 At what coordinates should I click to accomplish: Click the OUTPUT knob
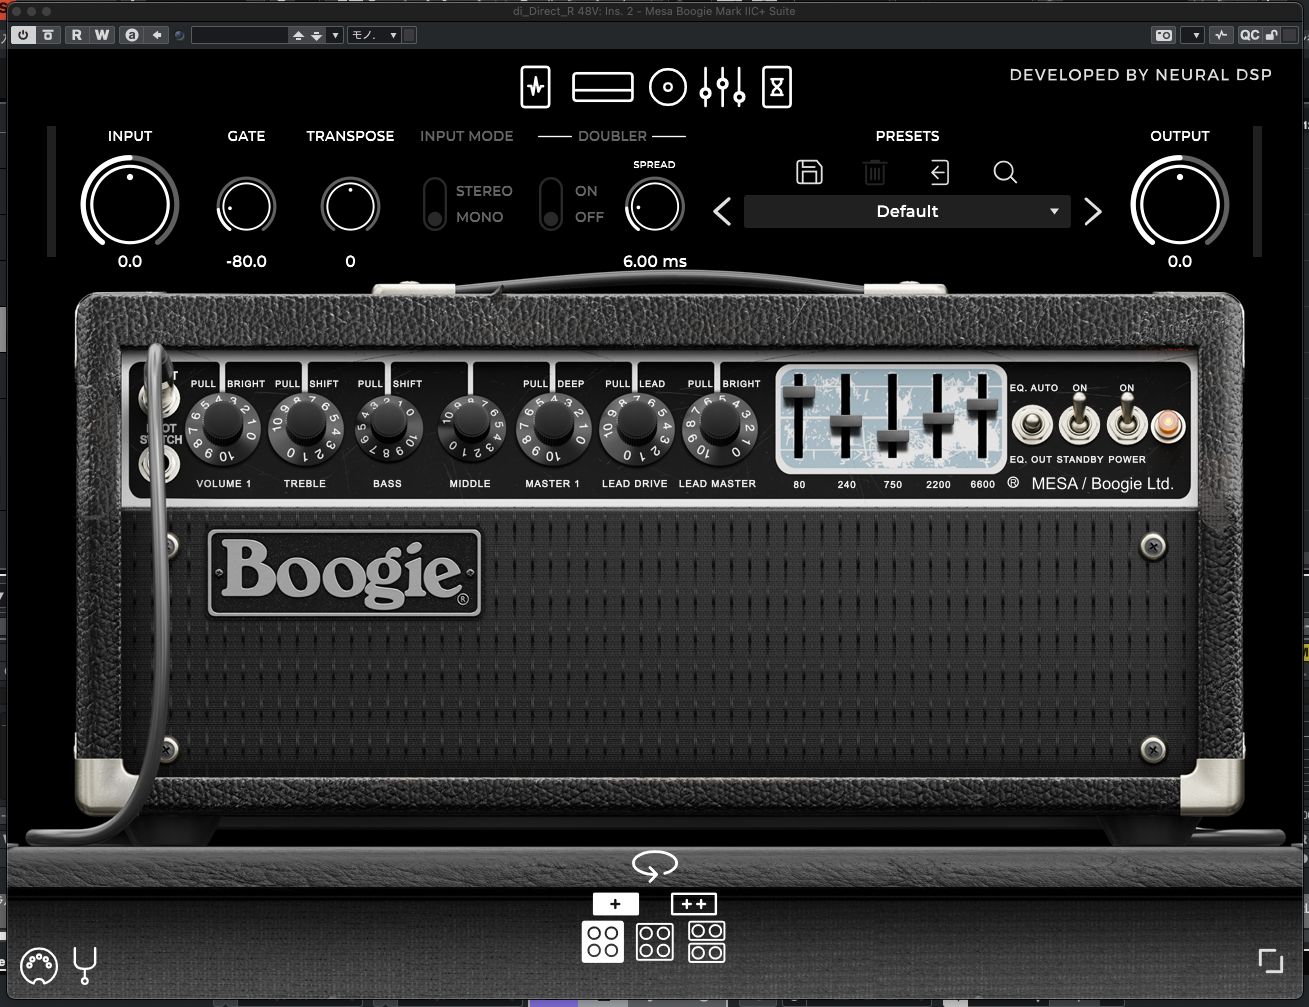[1180, 204]
